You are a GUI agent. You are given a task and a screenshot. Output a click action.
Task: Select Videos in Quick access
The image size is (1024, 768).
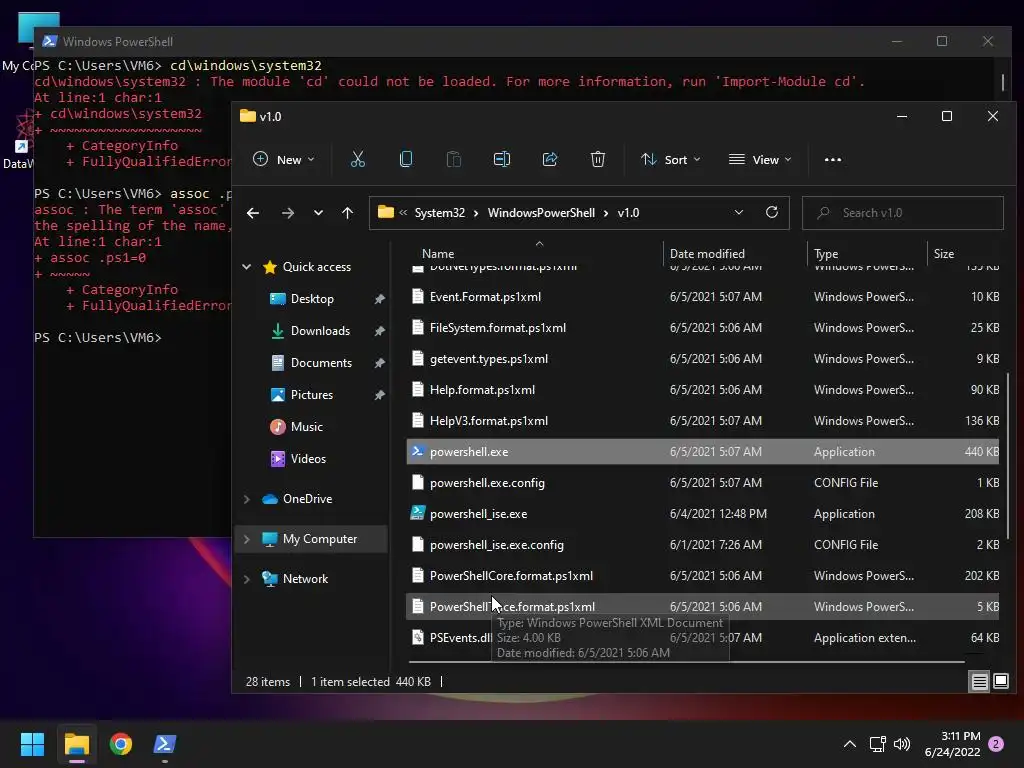308,458
